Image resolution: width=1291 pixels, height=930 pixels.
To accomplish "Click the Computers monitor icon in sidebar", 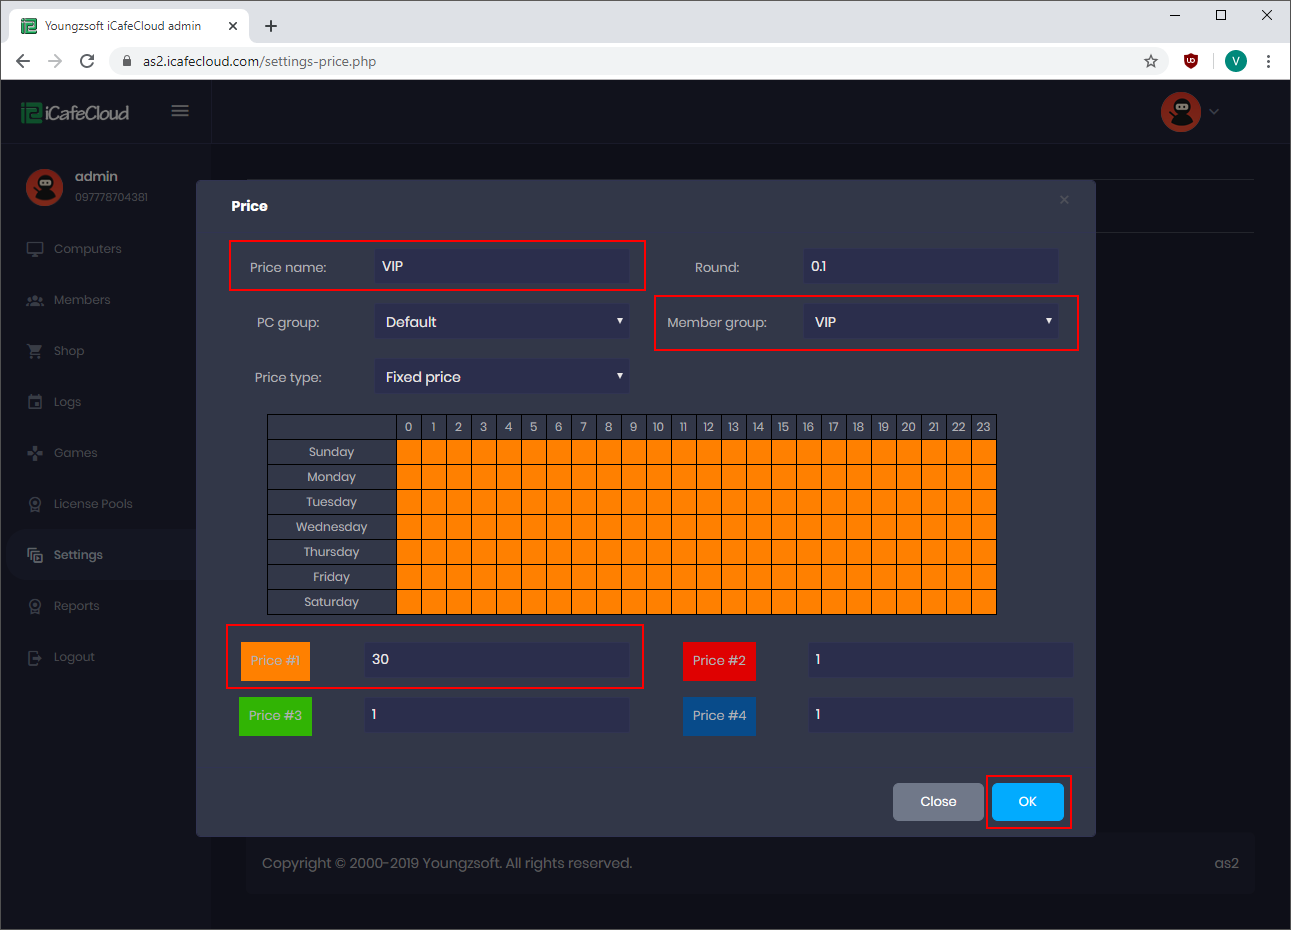I will point(35,249).
